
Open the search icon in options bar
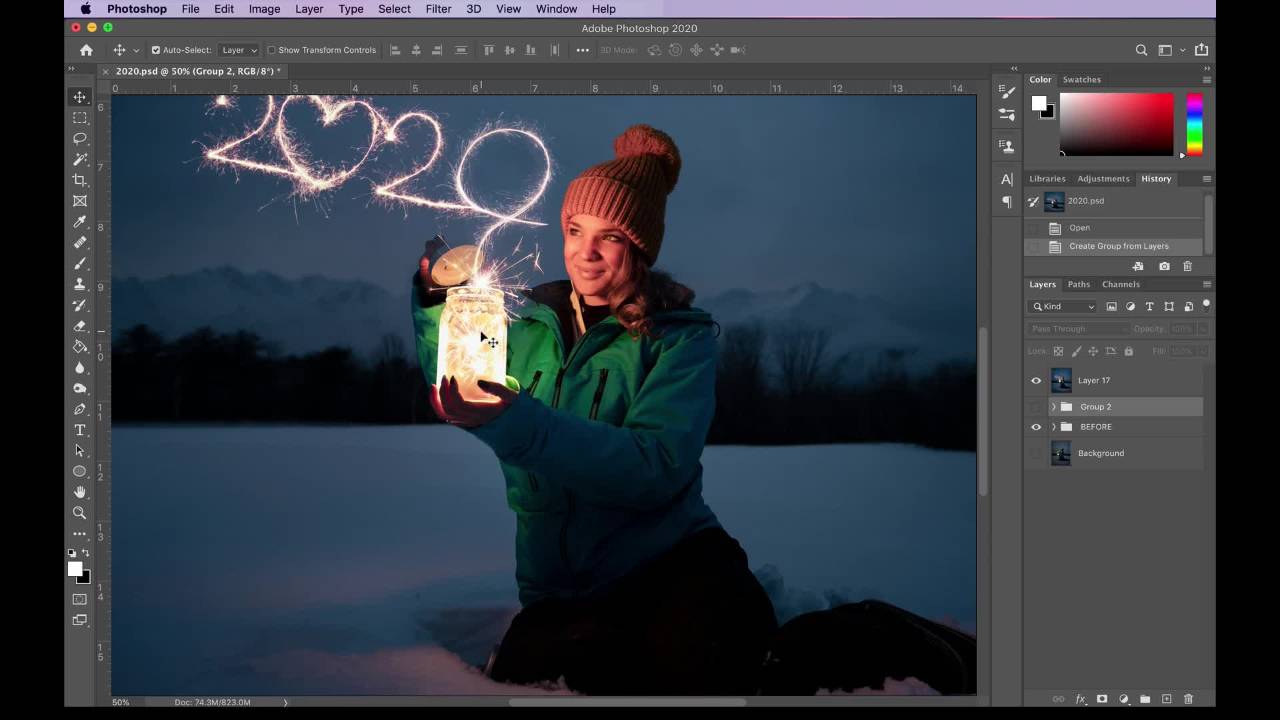click(x=1141, y=50)
